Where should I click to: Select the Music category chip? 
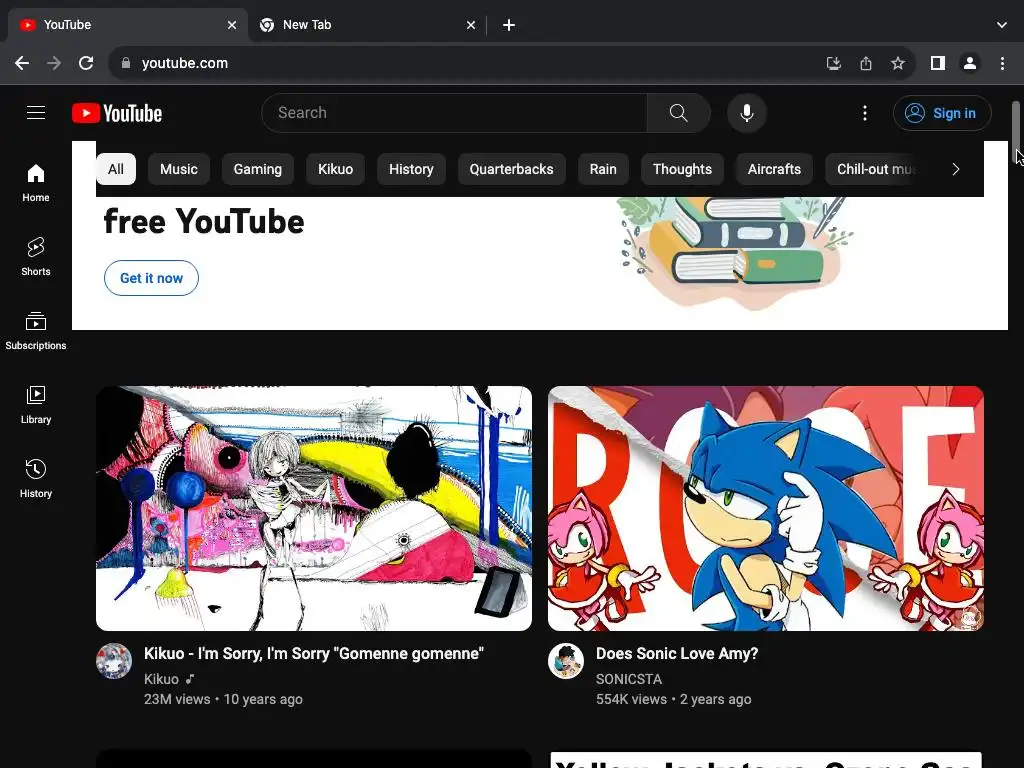point(178,169)
